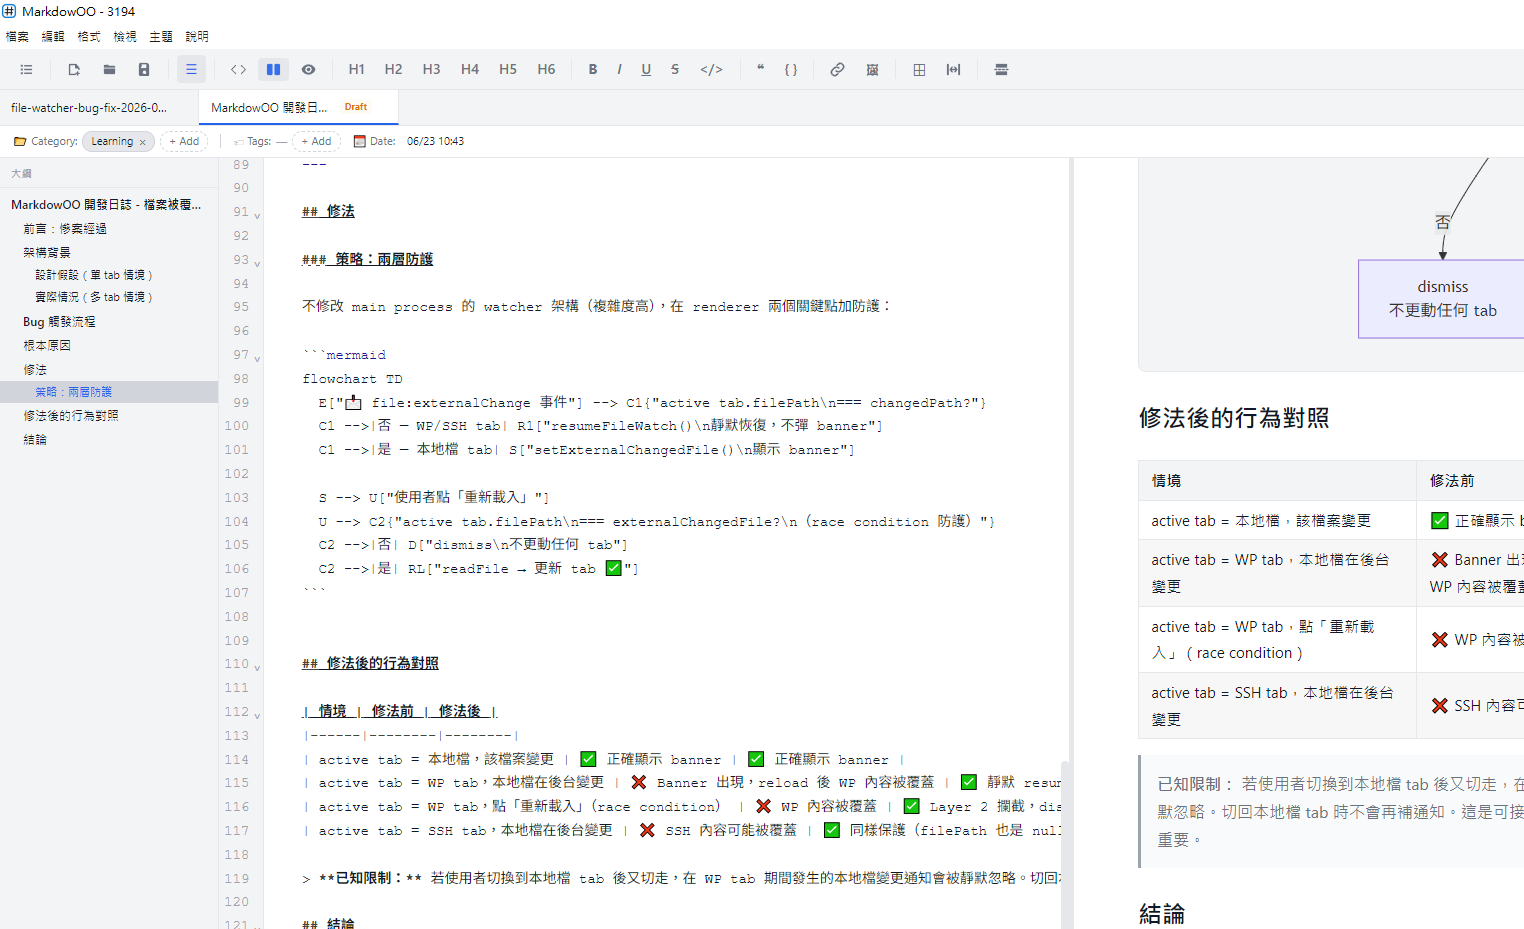Go to 結論 in outline
The image size is (1524, 929).
[x=35, y=440]
